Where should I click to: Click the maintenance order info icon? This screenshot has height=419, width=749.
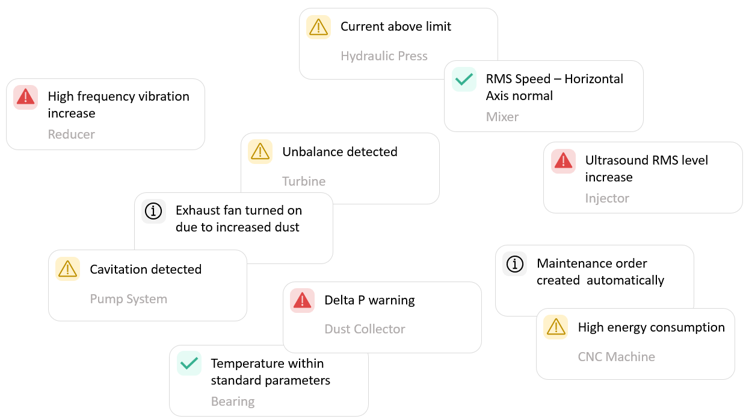[x=515, y=264]
